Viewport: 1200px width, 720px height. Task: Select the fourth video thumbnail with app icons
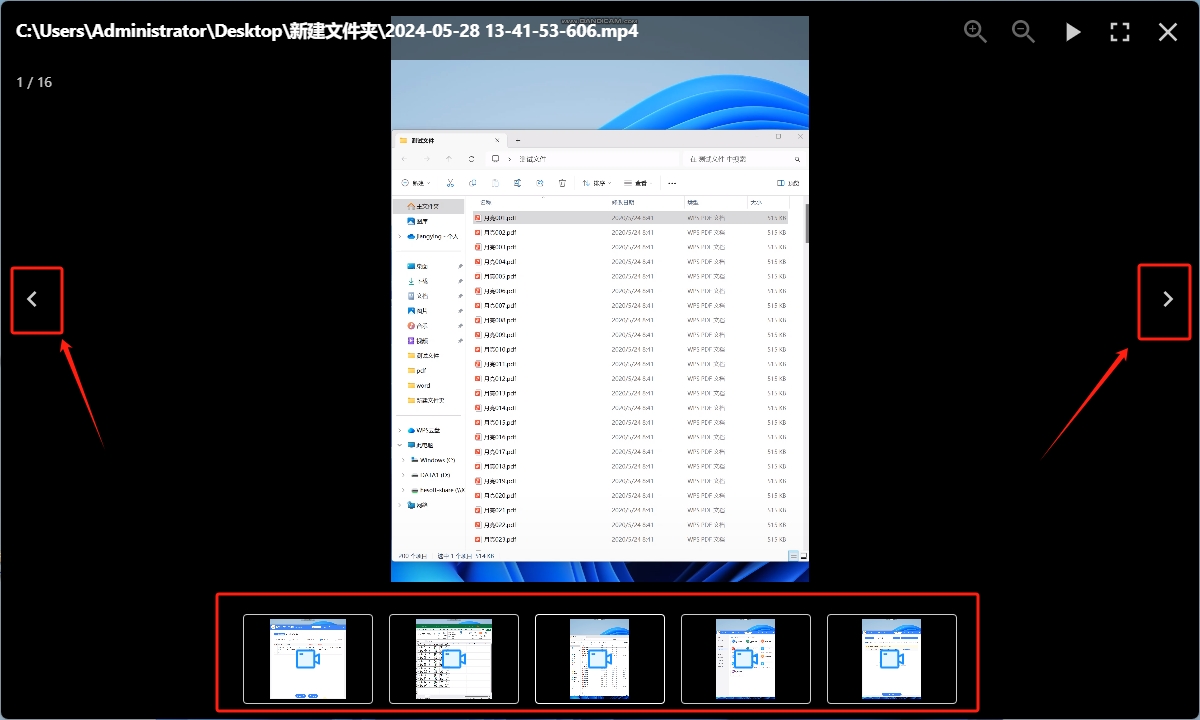[746, 659]
